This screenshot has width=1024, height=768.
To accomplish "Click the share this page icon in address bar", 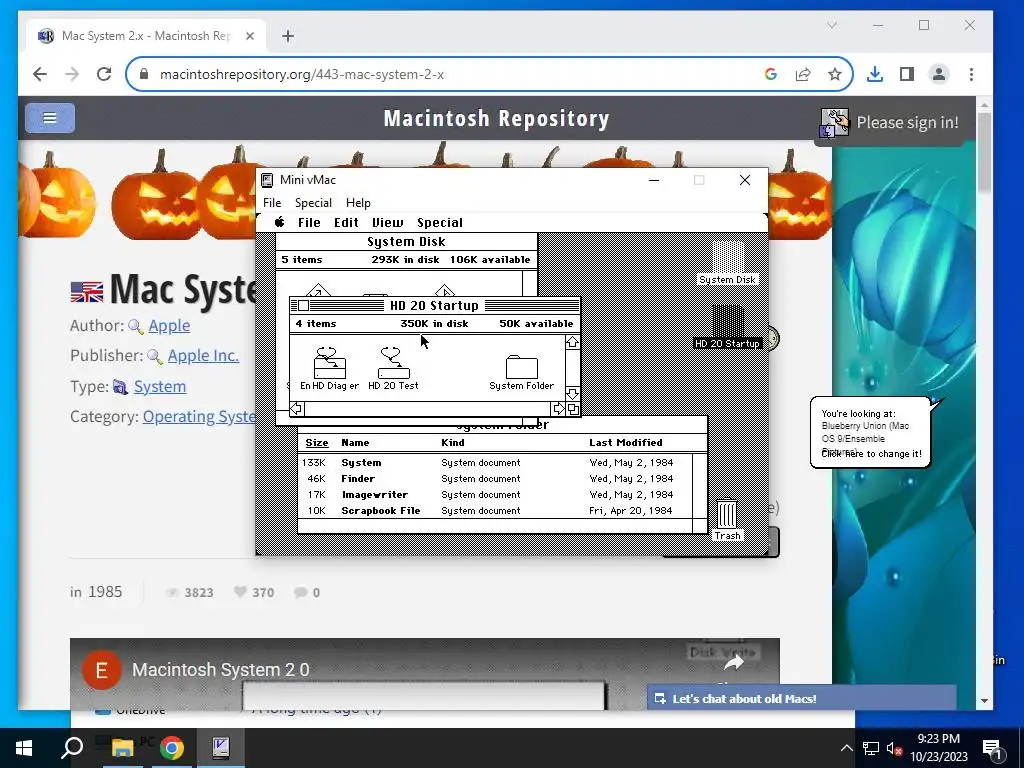I will pos(803,74).
